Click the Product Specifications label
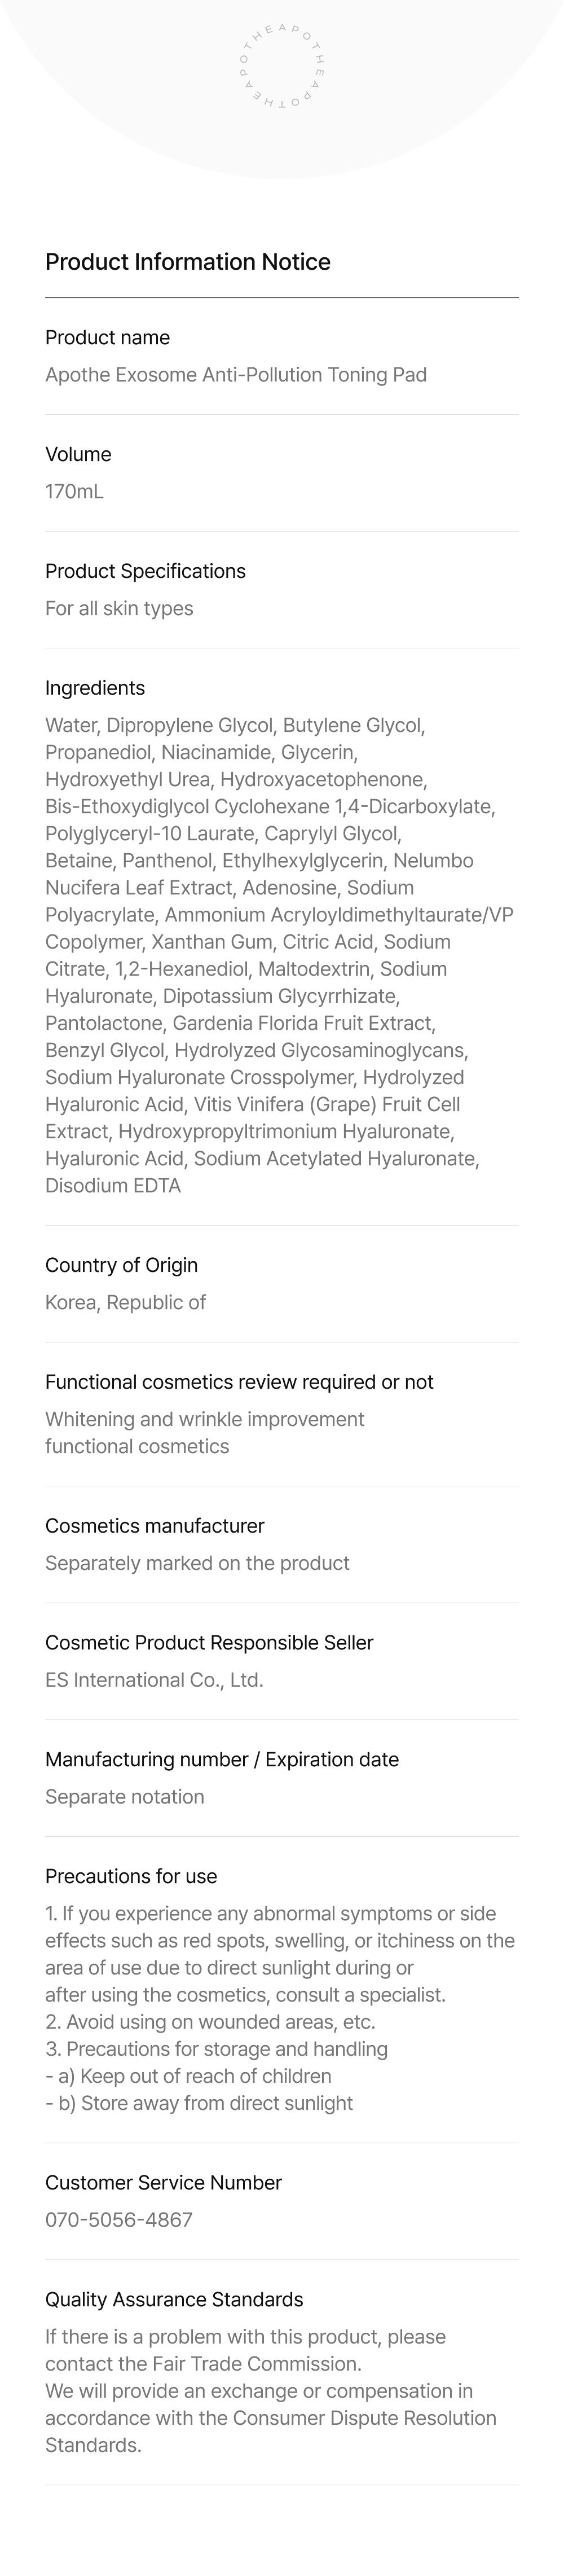The image size is (564, 2576). 145,572
